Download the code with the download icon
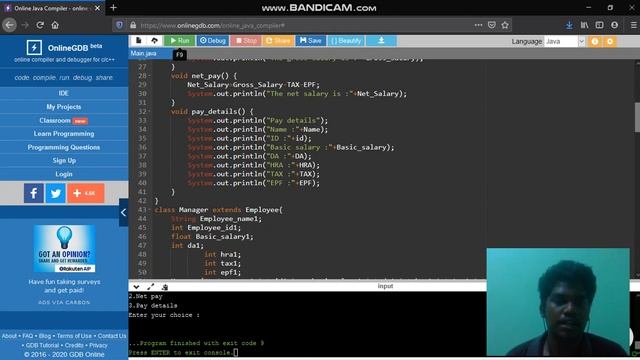 pos(381,40)
